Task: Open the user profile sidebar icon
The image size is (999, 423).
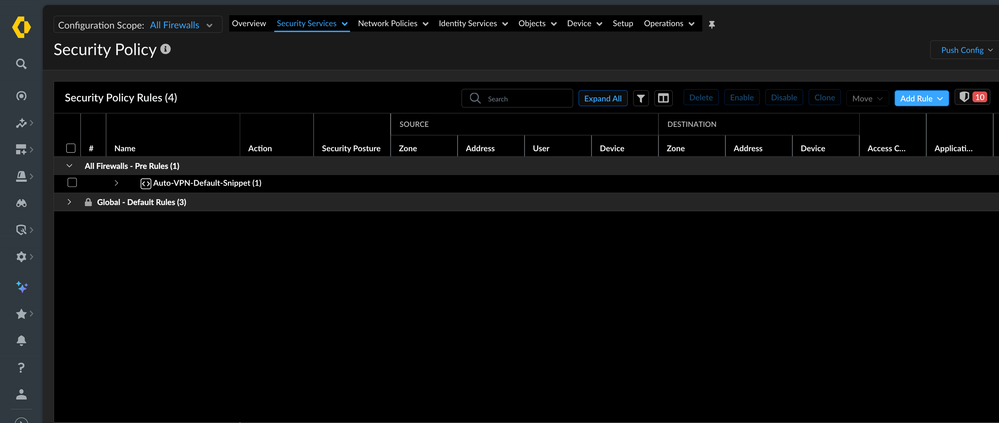Action: click(x=21, y=394)
